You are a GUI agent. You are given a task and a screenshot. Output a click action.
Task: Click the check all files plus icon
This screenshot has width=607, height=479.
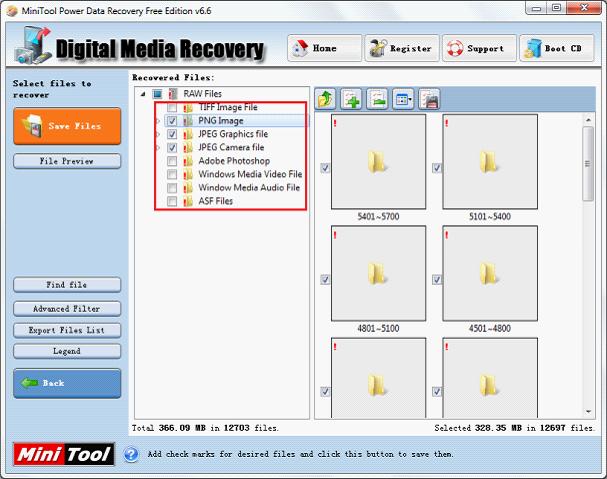click(351, 100)
